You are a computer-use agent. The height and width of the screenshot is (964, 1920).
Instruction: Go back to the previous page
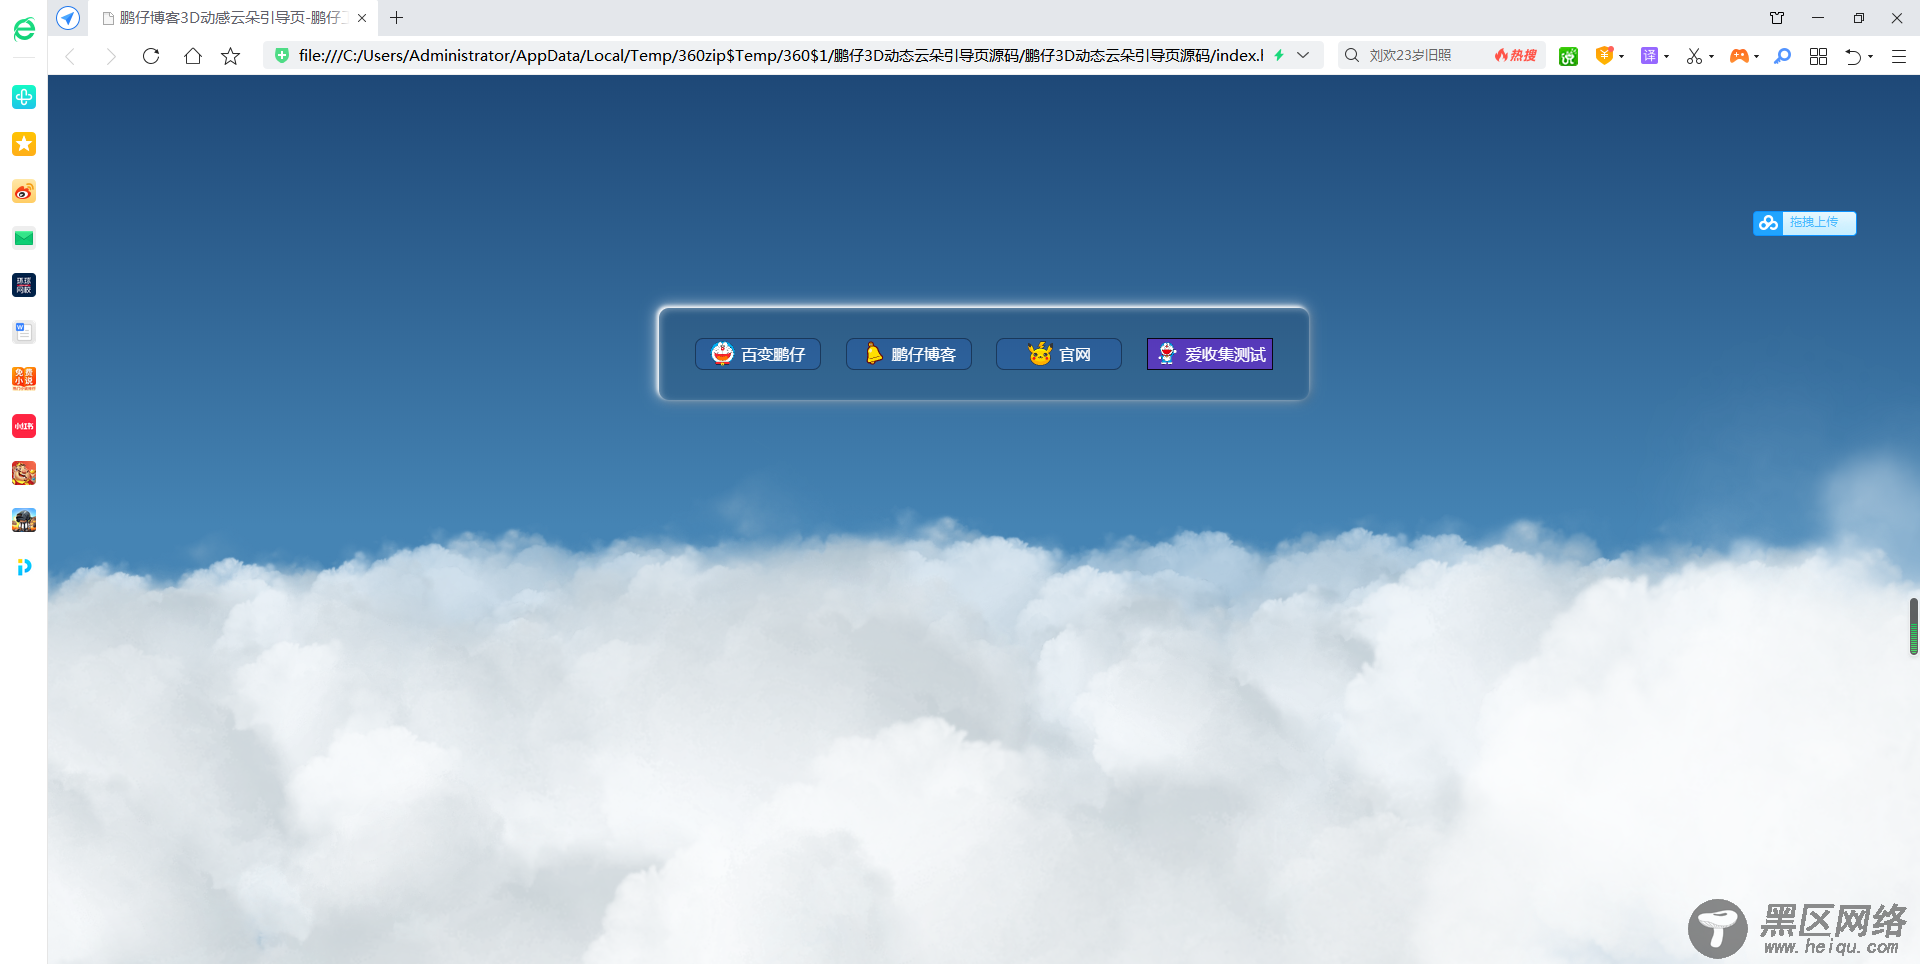[x=70, y=56]
